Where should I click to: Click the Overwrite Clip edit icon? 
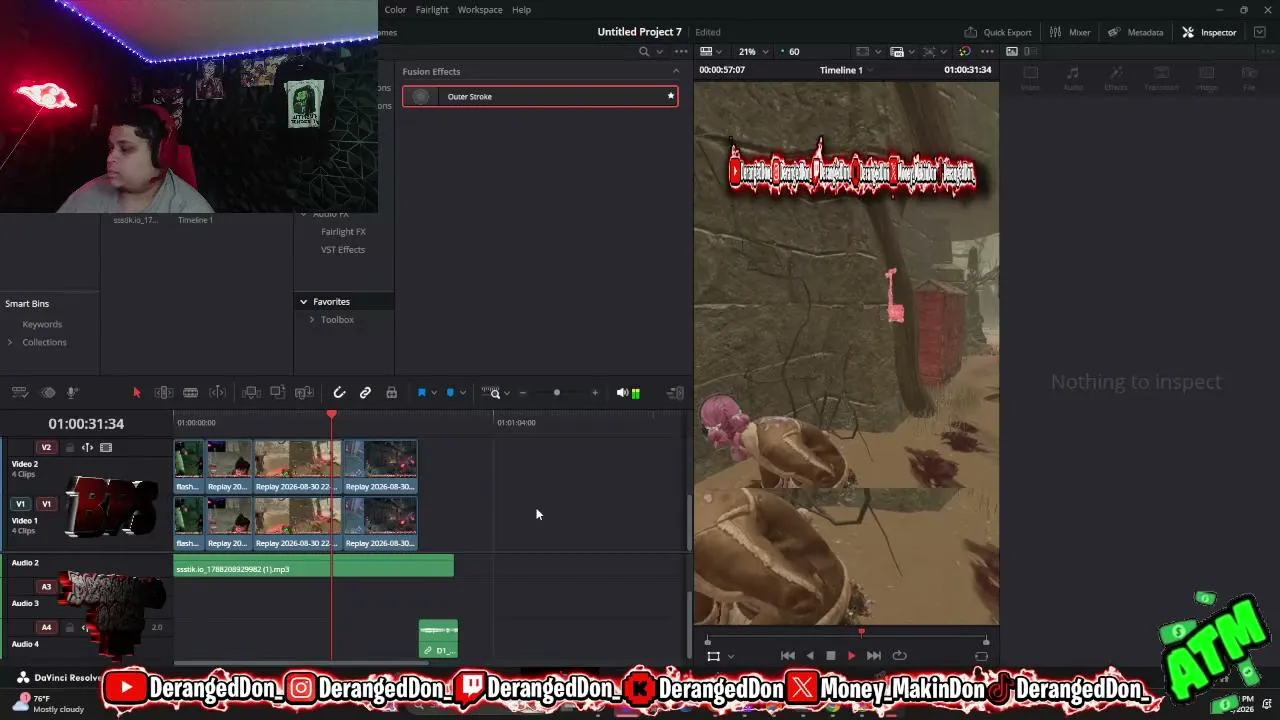pyautogui.click(x=278, y=393)
